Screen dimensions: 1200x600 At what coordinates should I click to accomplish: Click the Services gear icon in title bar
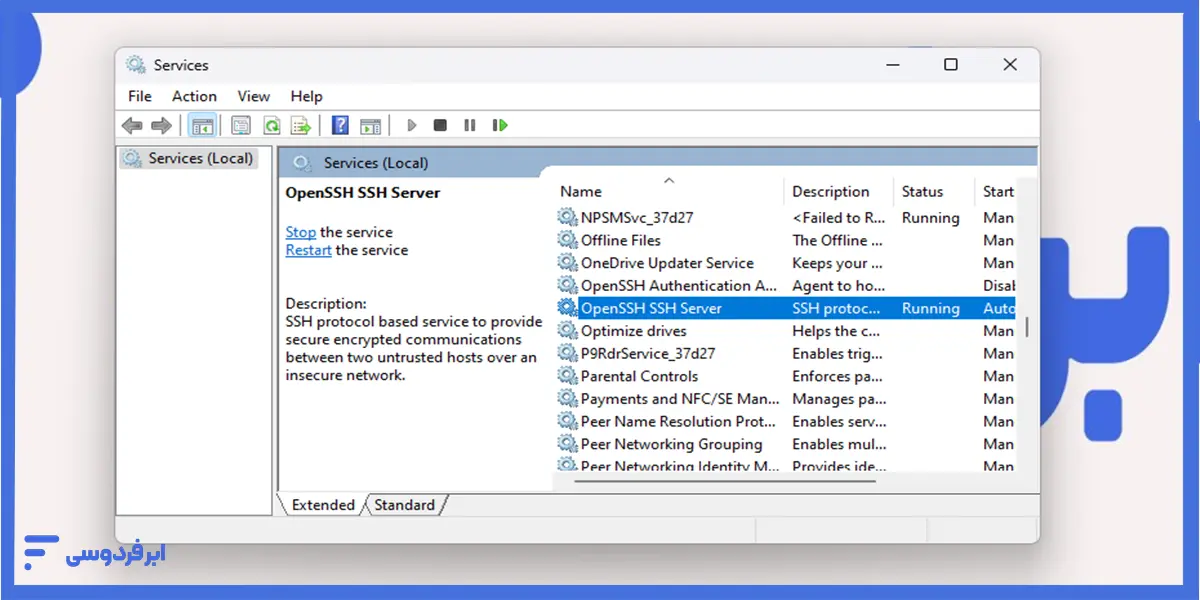tap(136, 65)
